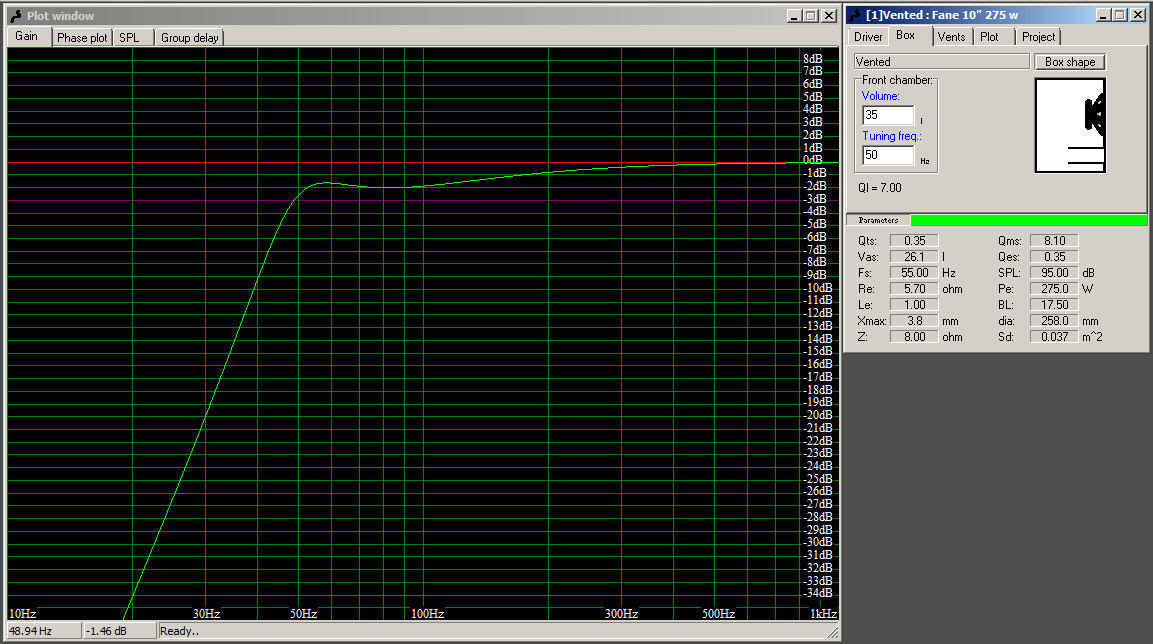Click the 500Hz axis label

718,614
